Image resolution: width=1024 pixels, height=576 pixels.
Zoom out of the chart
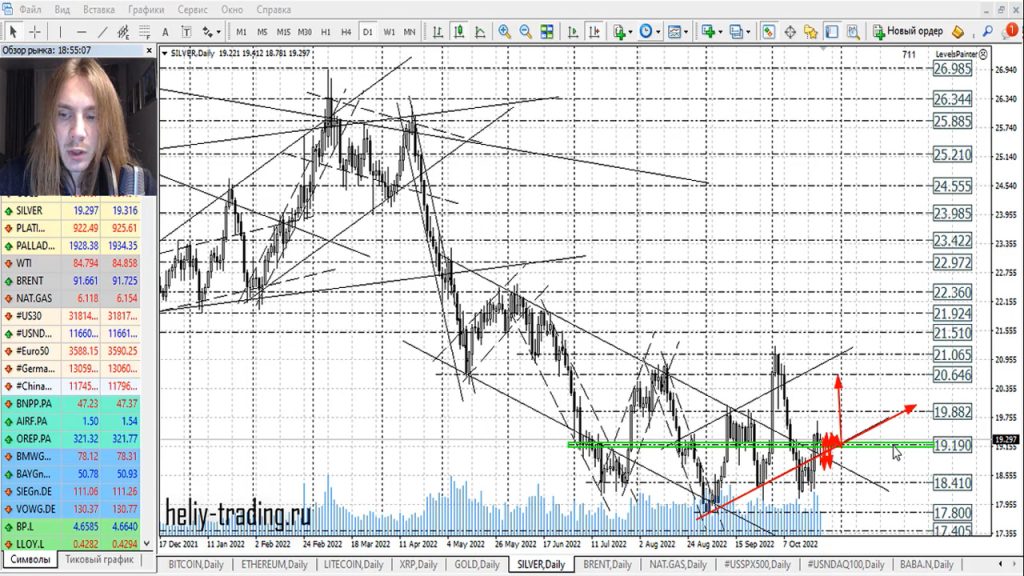tap(526, 31)
